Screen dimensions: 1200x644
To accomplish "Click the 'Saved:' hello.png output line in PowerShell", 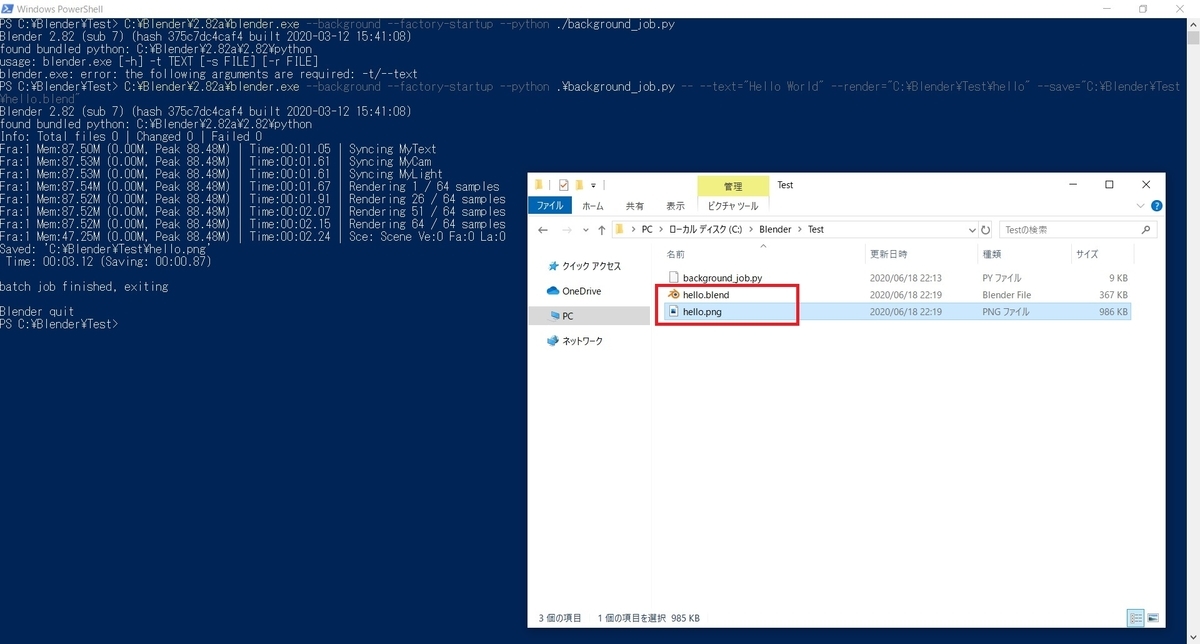I will coord(103,249).
